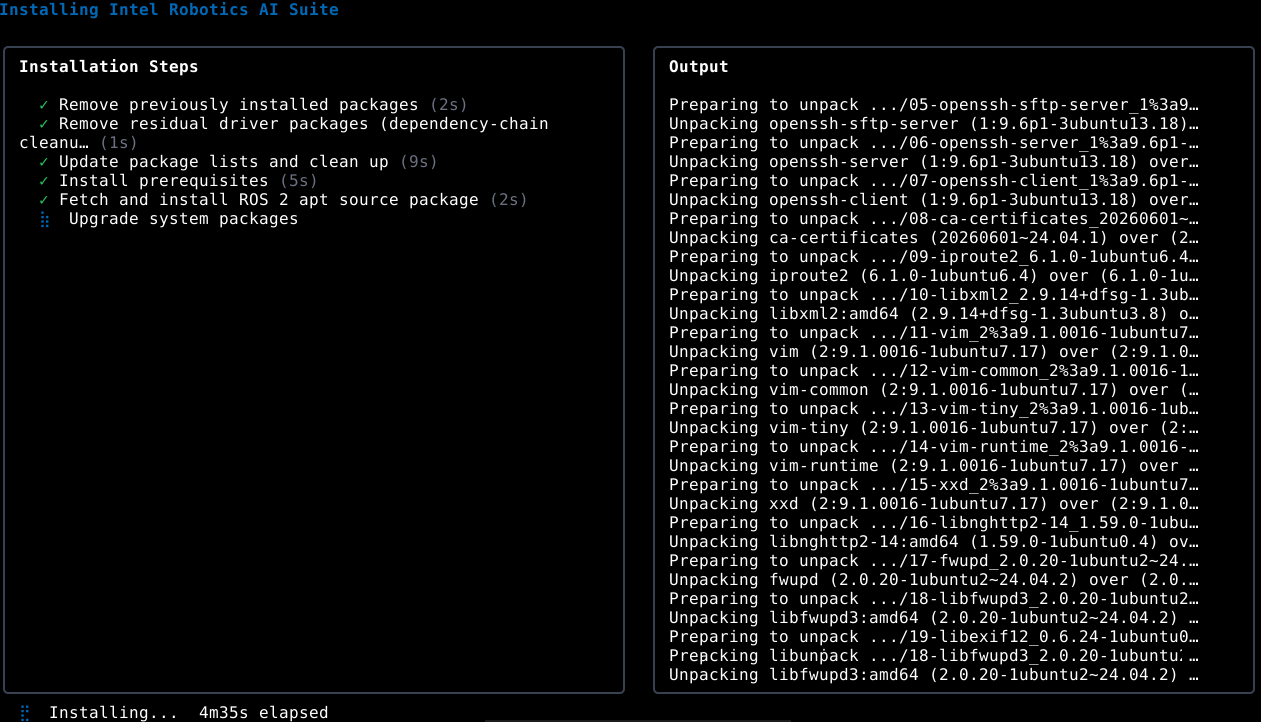
Task: Click checkmark beside Fetch and install ROS 2
Action: (x=44, y=200)
